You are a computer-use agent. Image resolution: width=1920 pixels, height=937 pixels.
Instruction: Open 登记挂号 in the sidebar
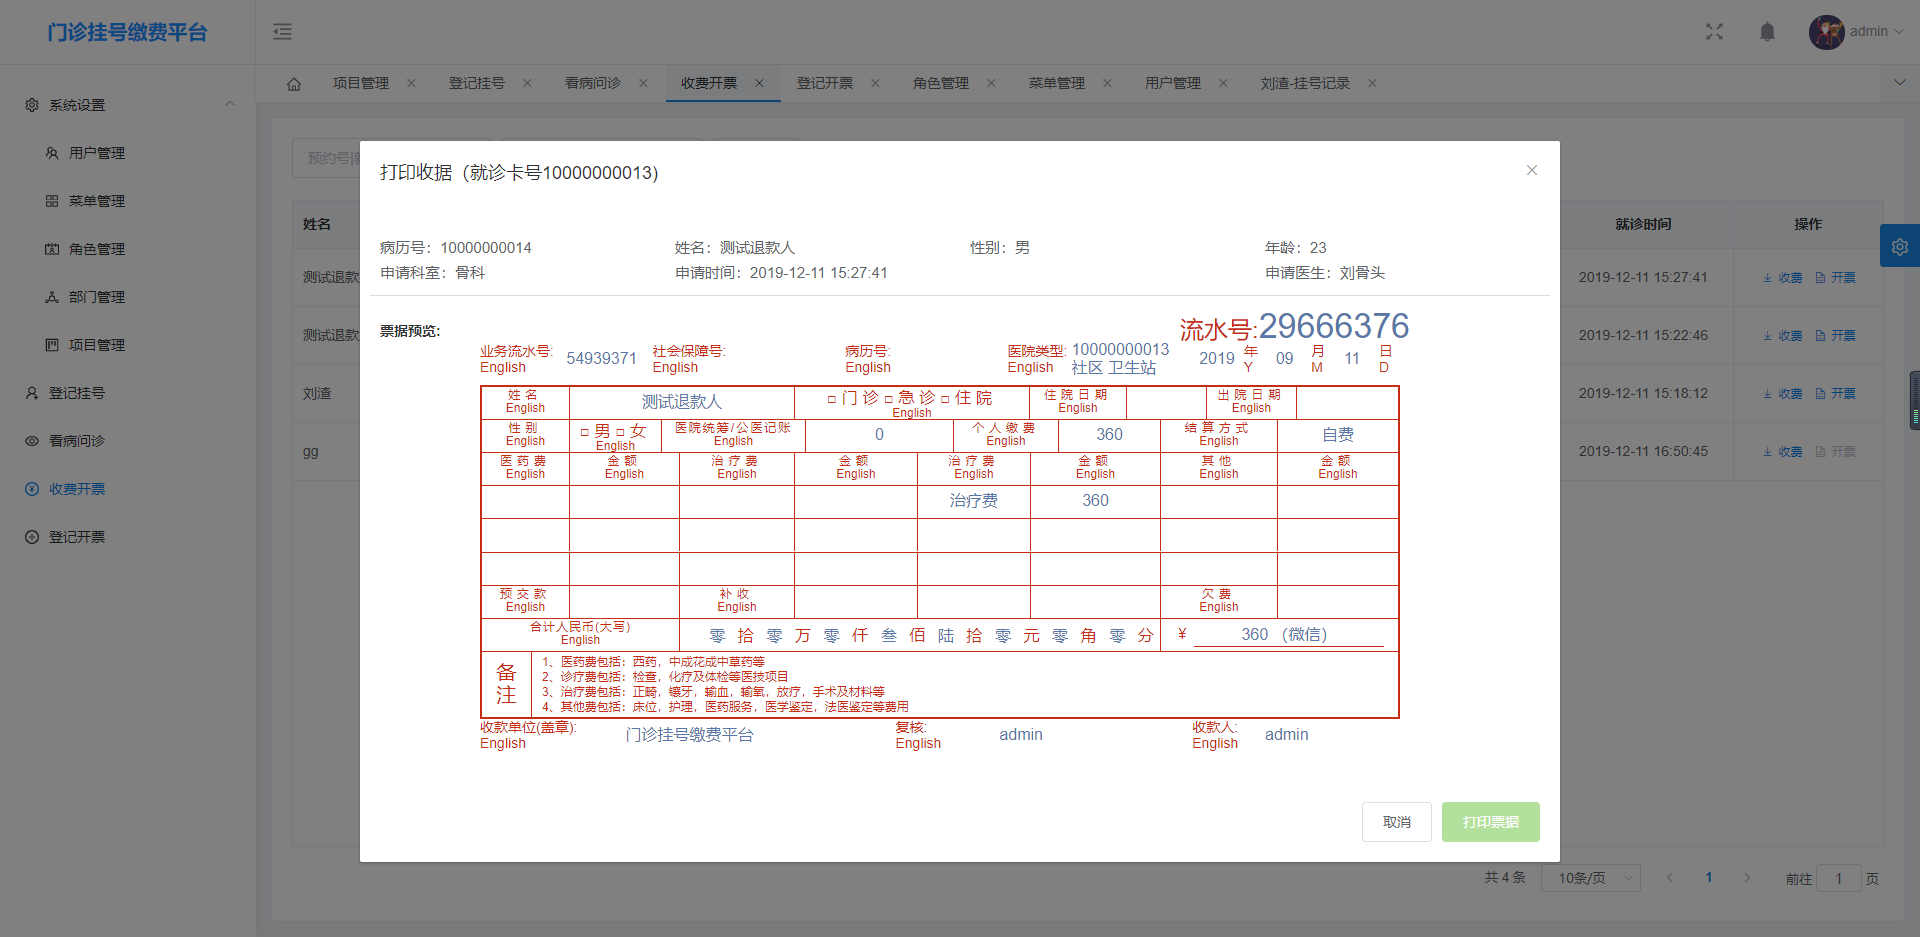pos(128,393)
